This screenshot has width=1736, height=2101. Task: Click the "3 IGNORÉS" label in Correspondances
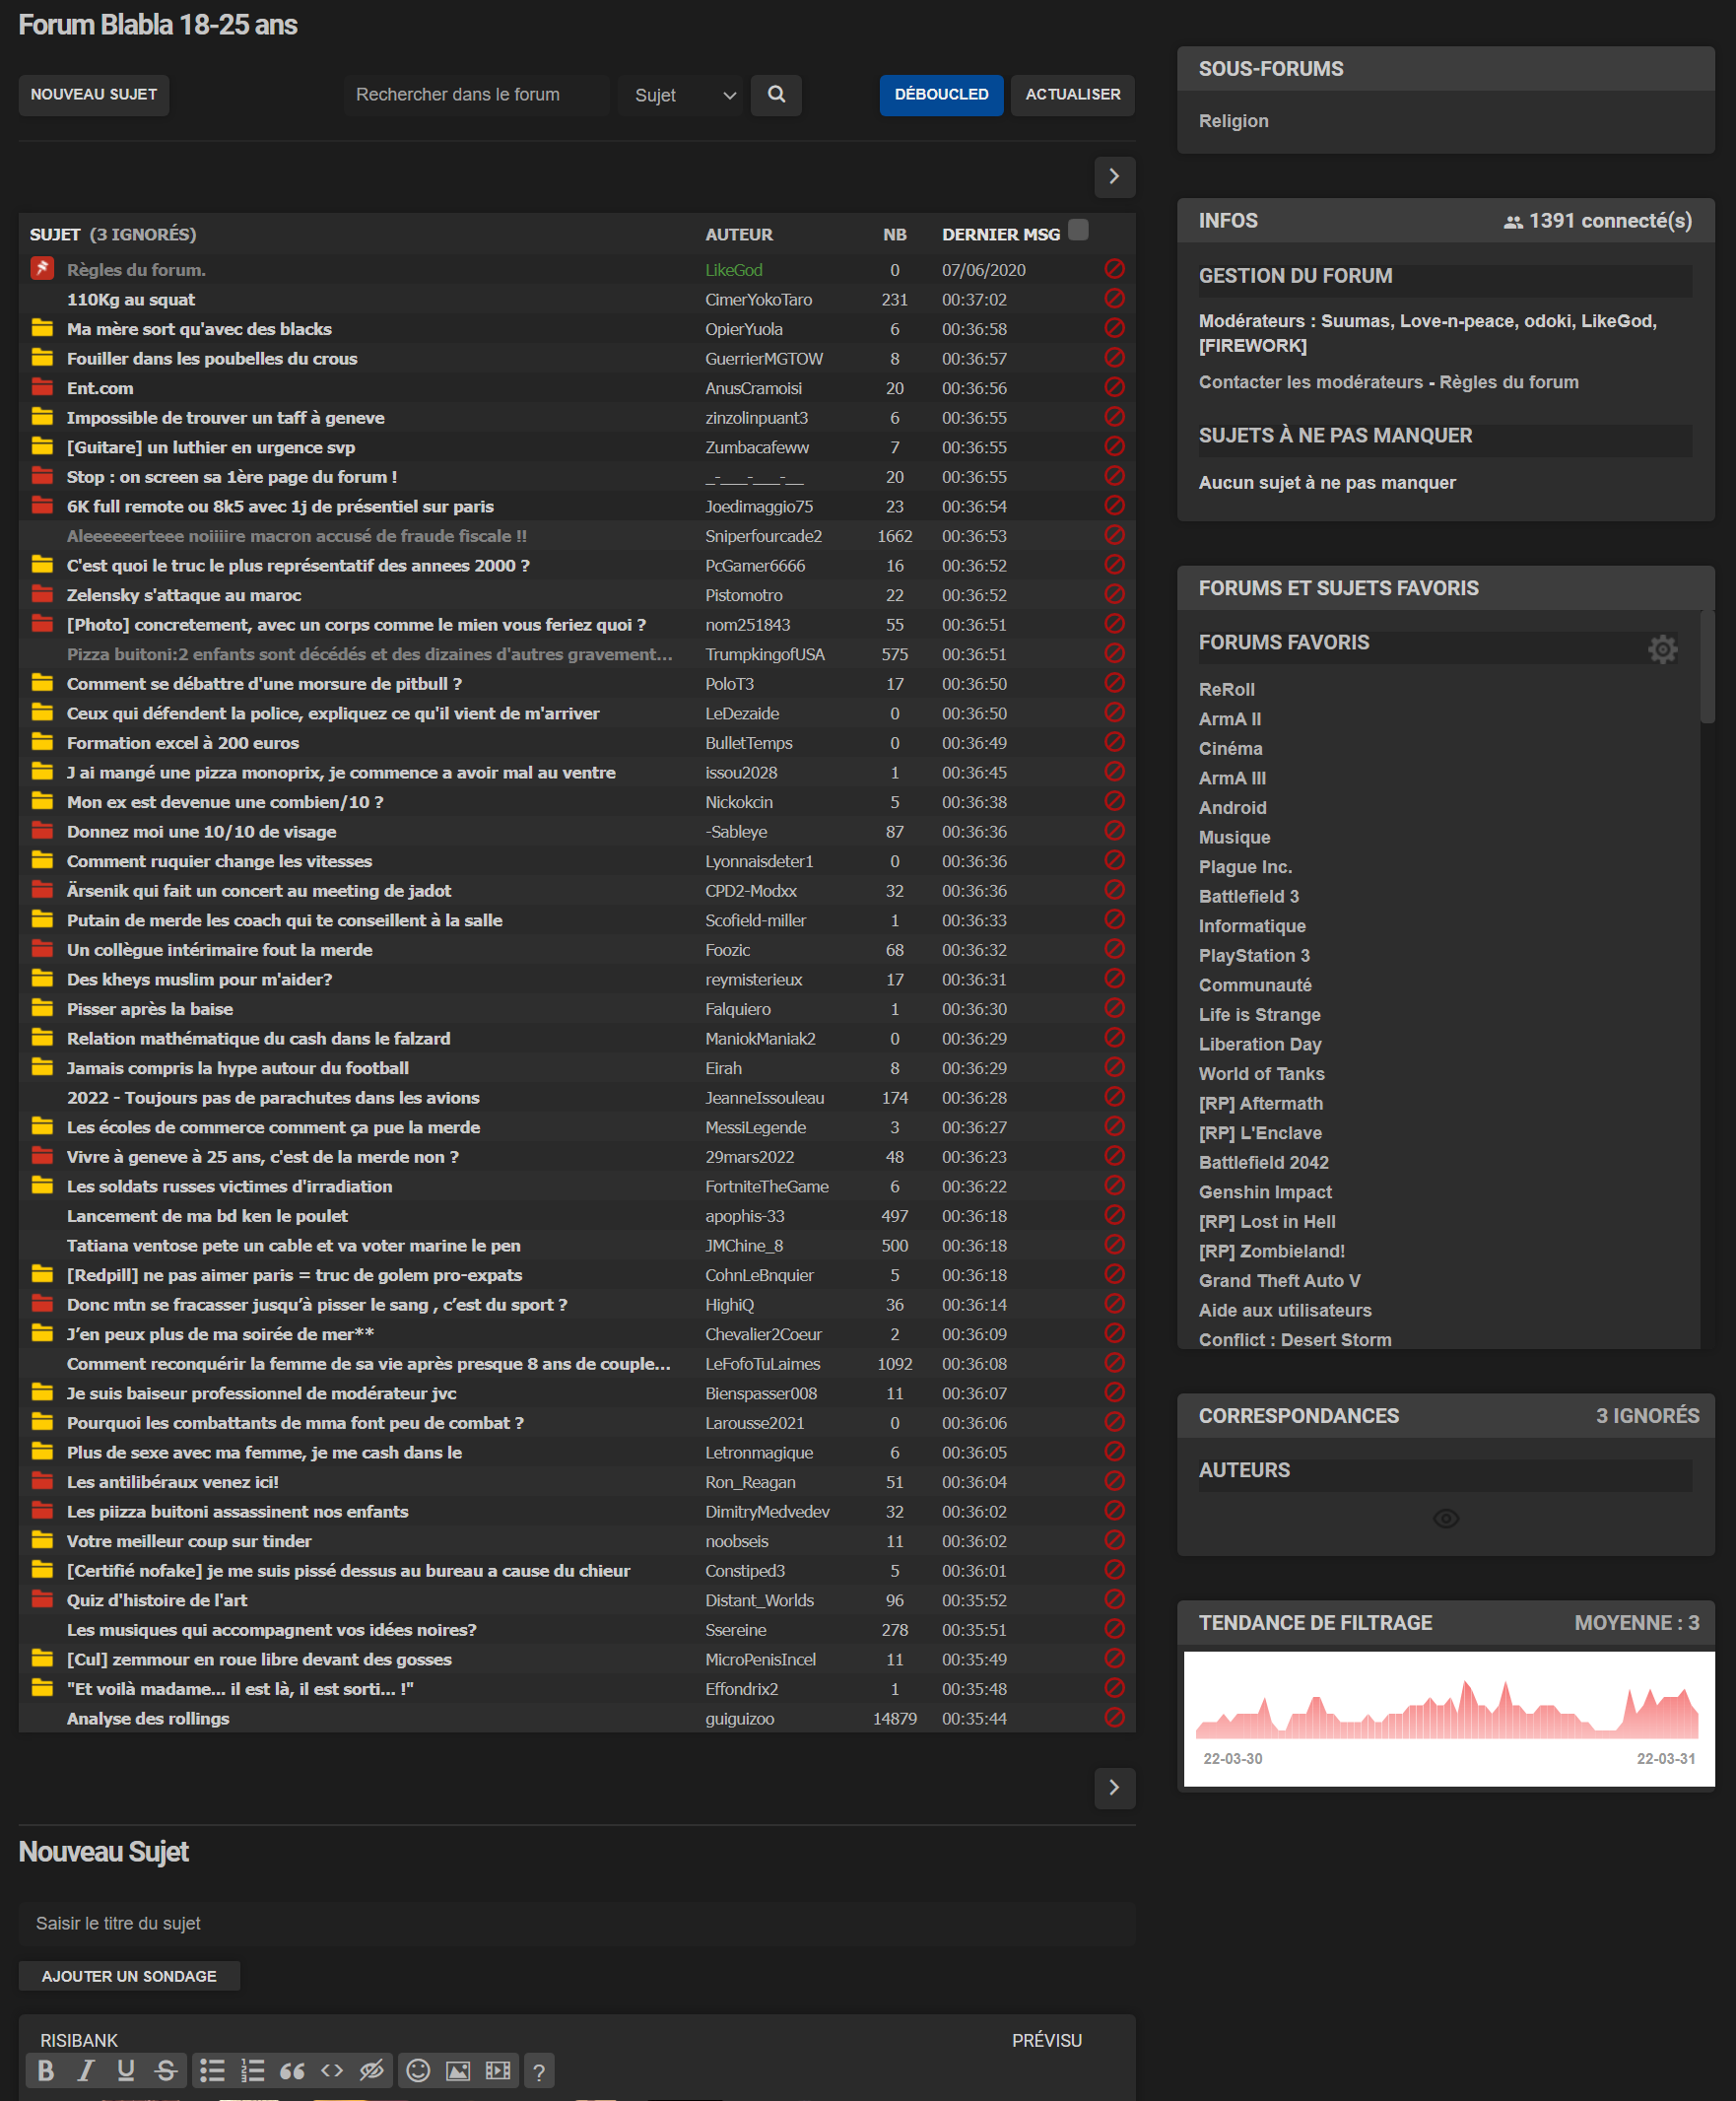1647,1415
